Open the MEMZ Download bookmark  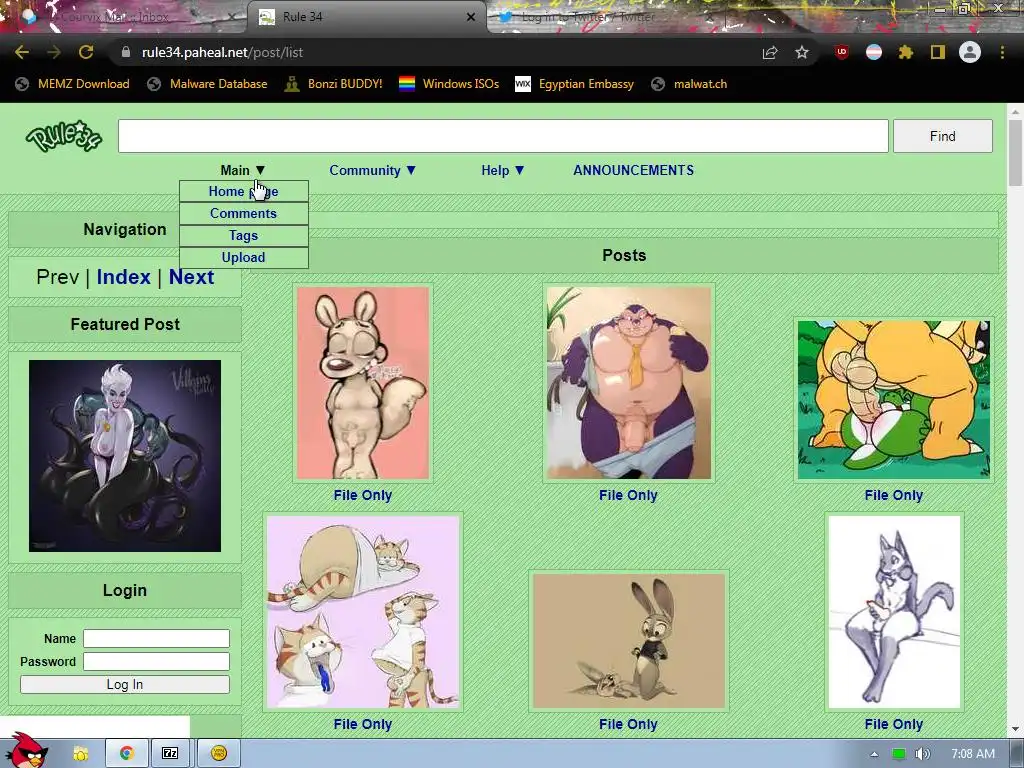(x=72, y=84)
